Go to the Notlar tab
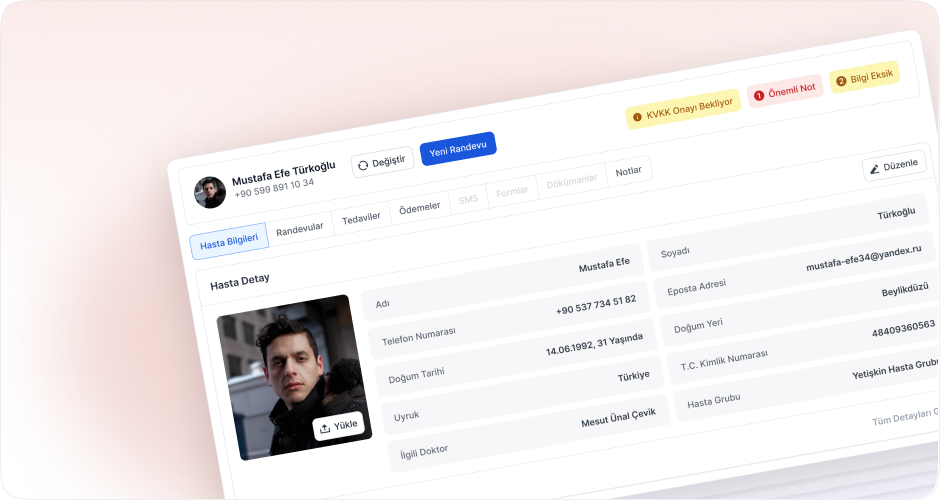 click(628, 171)
